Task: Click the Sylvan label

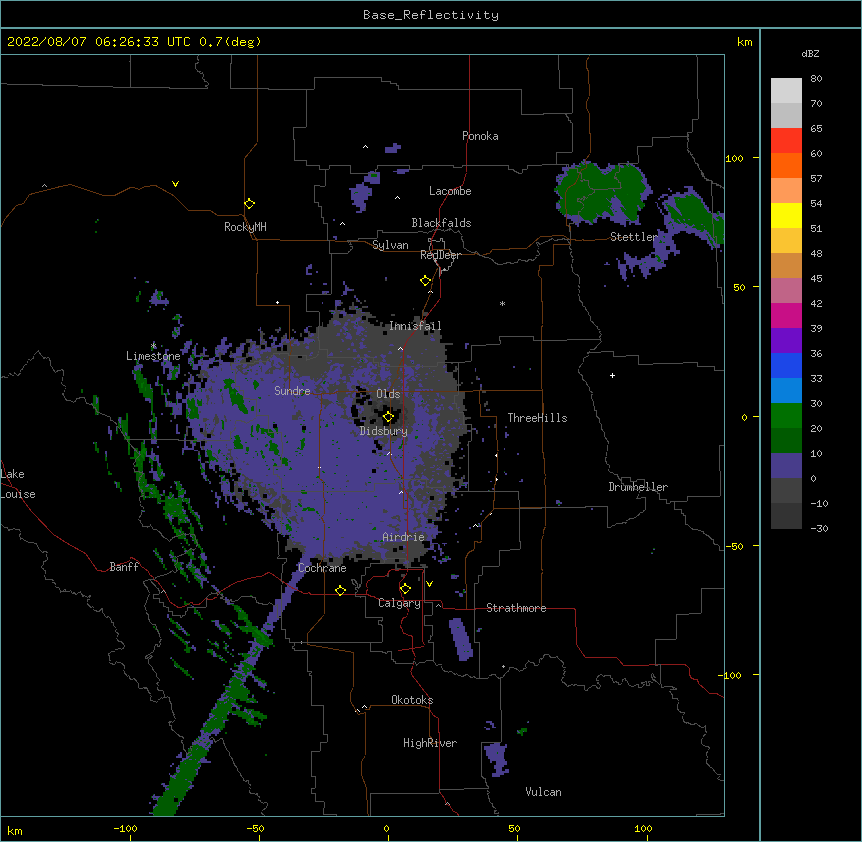Action: click(x=390, y=245)
